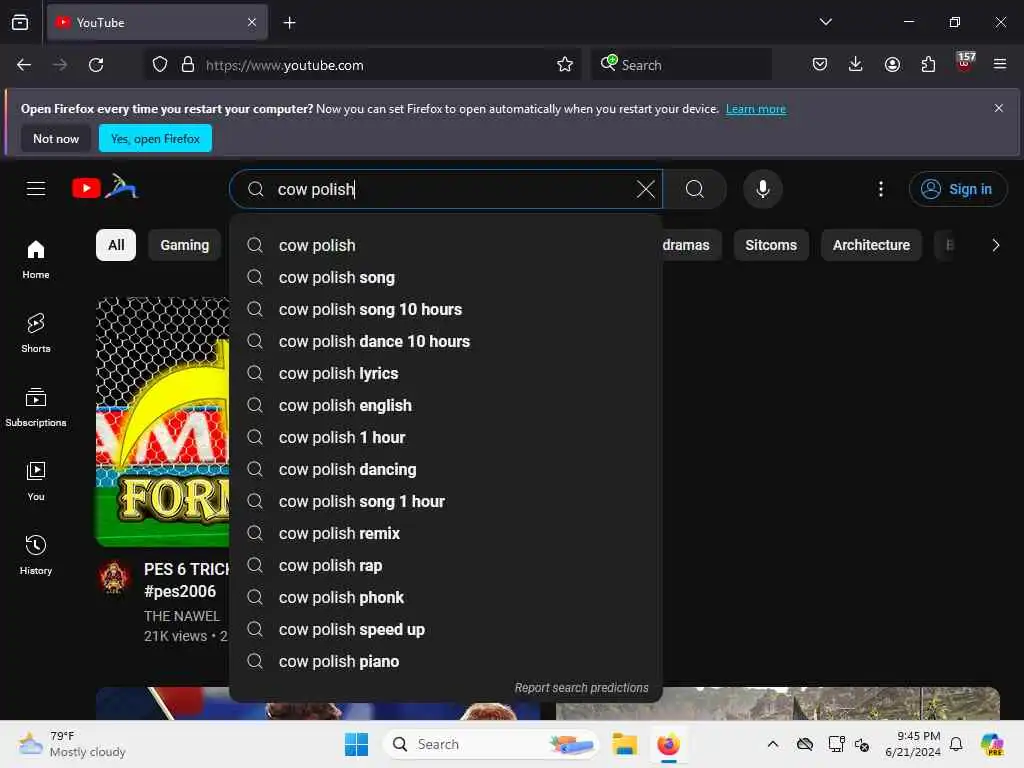The image size is (1024, 768).
Task: Choose suggestion "cow polish rap"
Action: click(x=446, y=566)
